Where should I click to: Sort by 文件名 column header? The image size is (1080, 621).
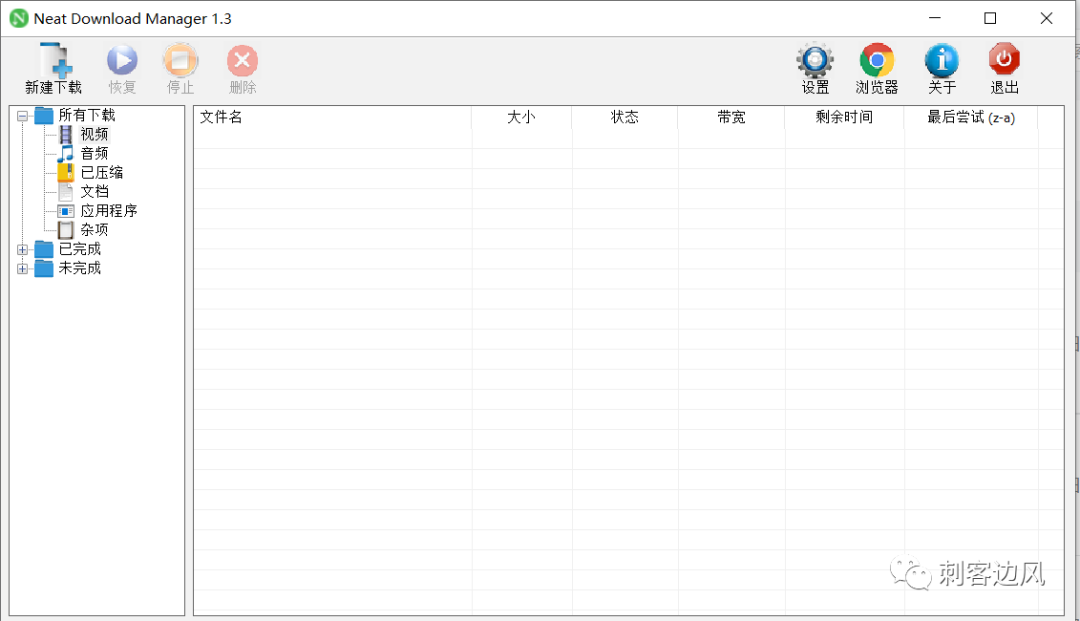tap(333, 117)
